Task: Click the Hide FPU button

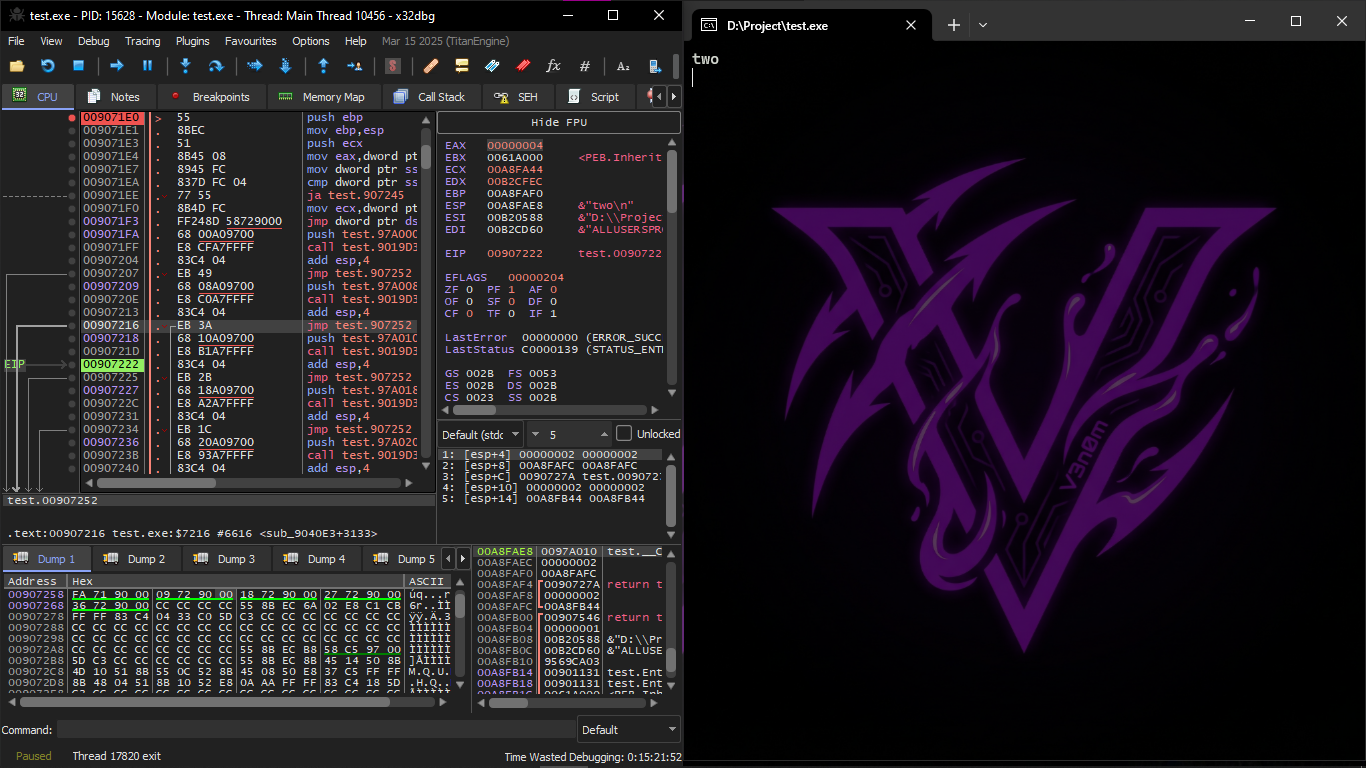Action: (558, 122)
